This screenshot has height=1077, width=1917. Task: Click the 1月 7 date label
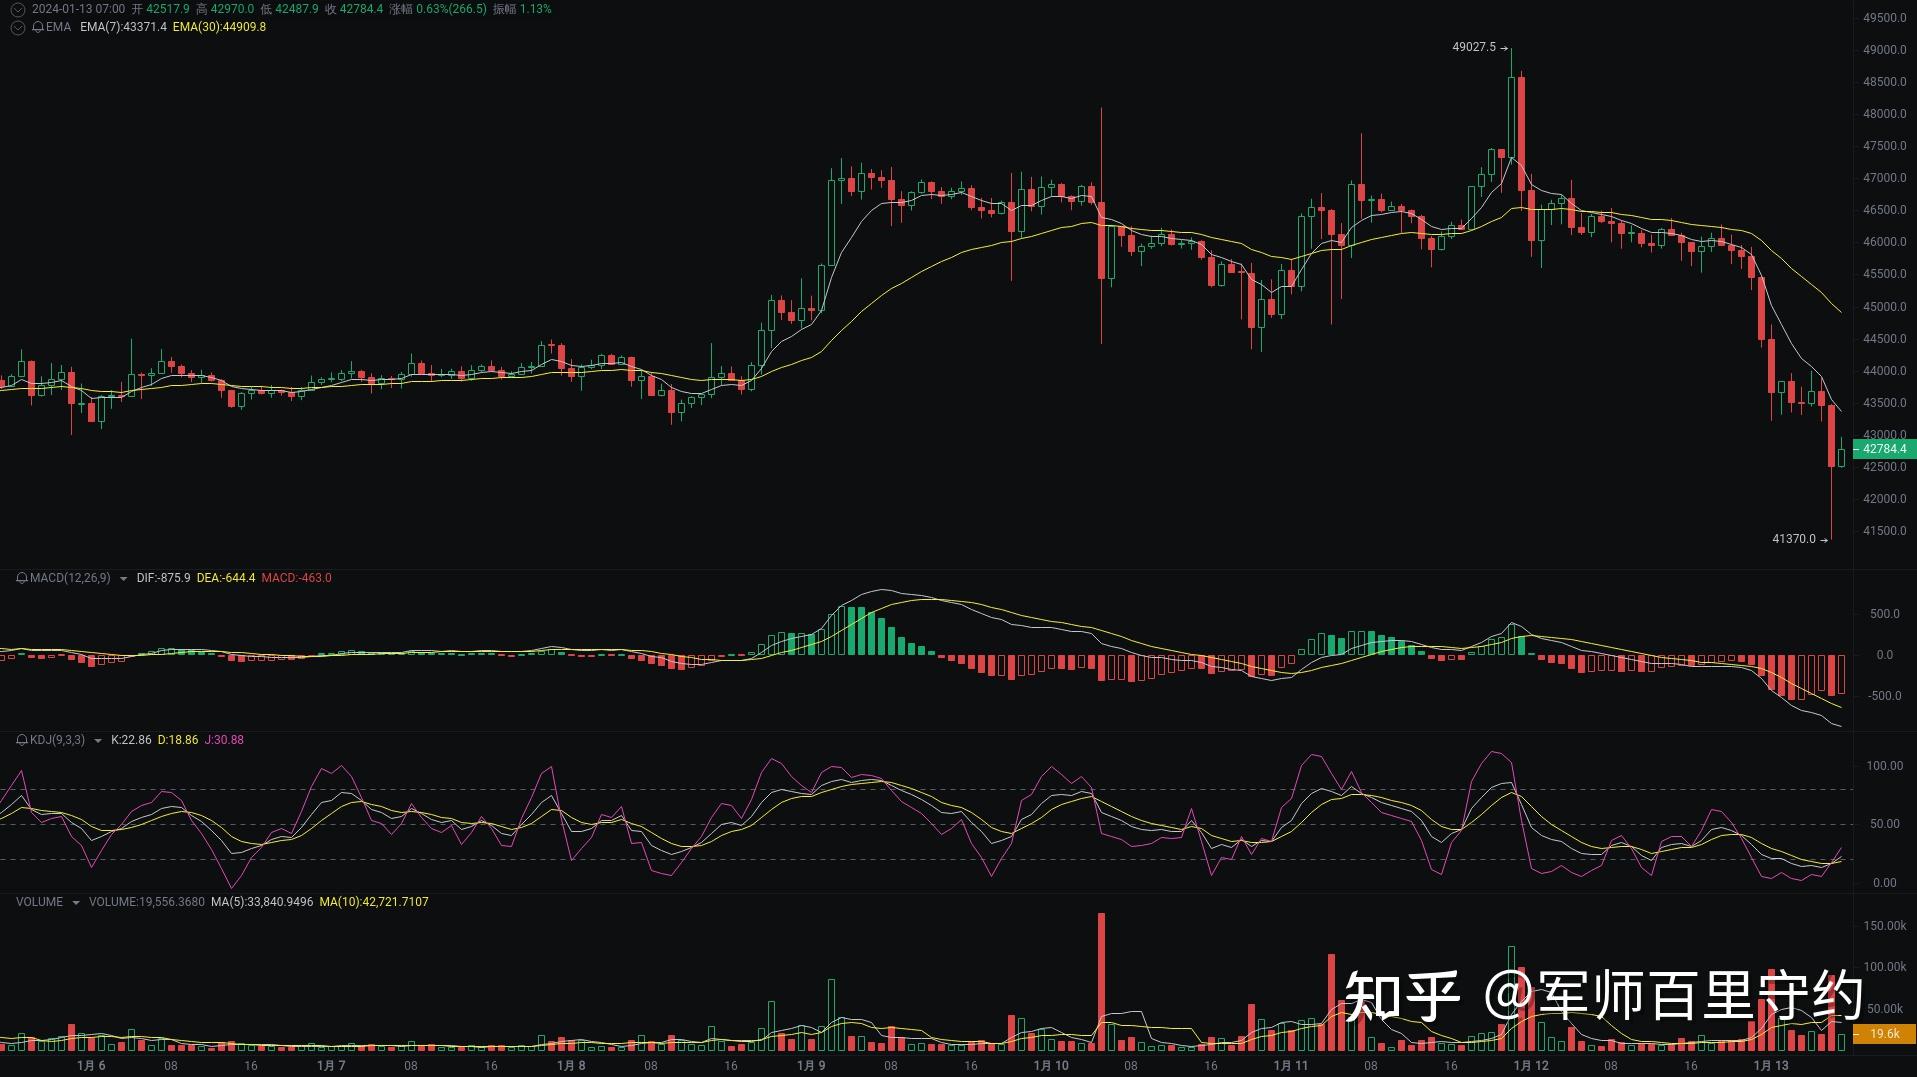click(x=331, y=1066)
